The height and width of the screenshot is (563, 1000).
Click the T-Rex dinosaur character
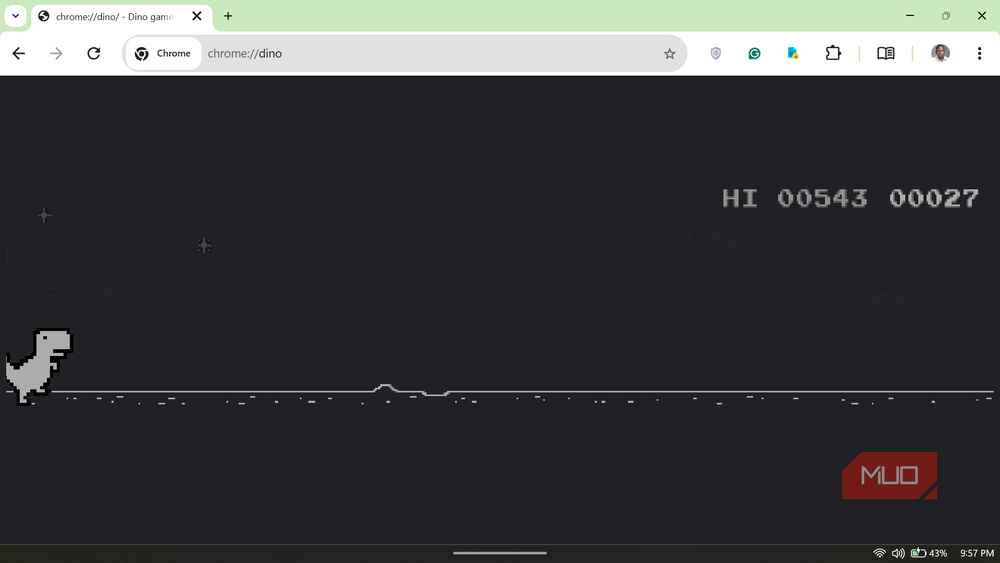click(x=38, y=366)
